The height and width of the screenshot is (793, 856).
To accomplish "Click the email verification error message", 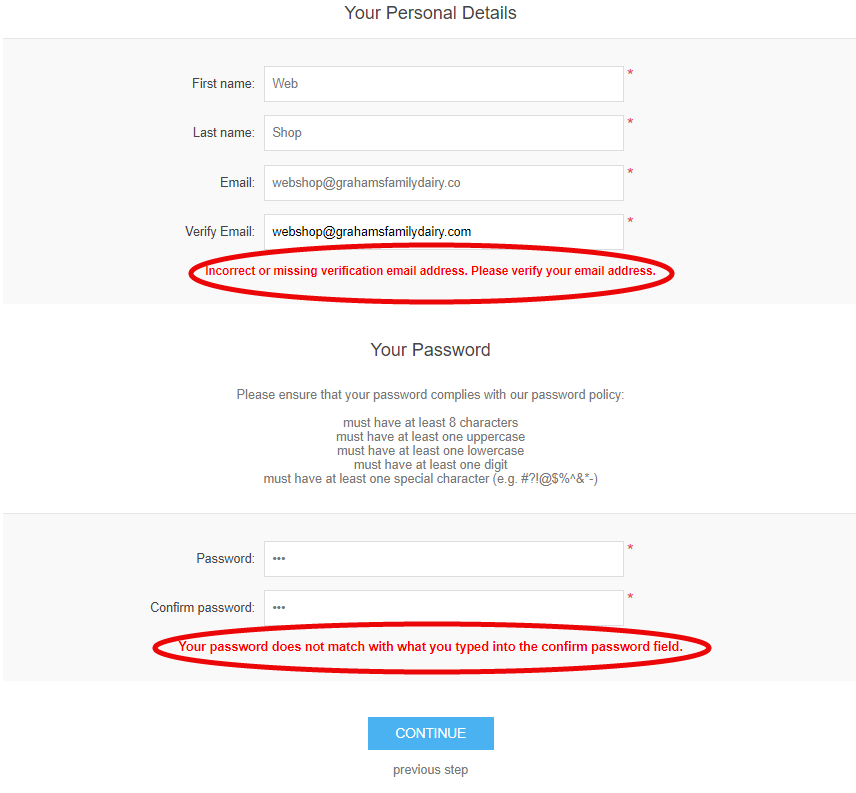I will point(430,270).
